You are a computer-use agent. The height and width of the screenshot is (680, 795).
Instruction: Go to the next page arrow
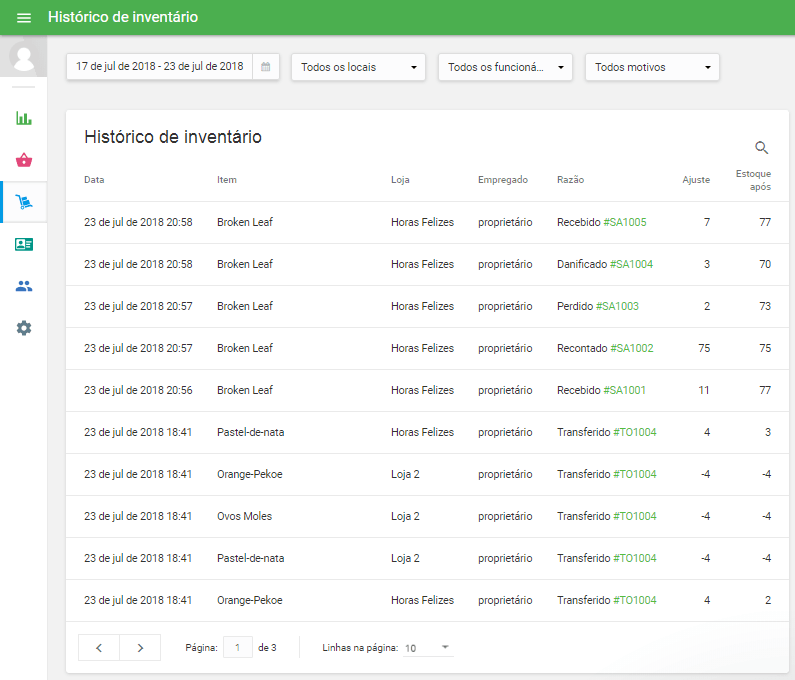click(x=140, y=648)
